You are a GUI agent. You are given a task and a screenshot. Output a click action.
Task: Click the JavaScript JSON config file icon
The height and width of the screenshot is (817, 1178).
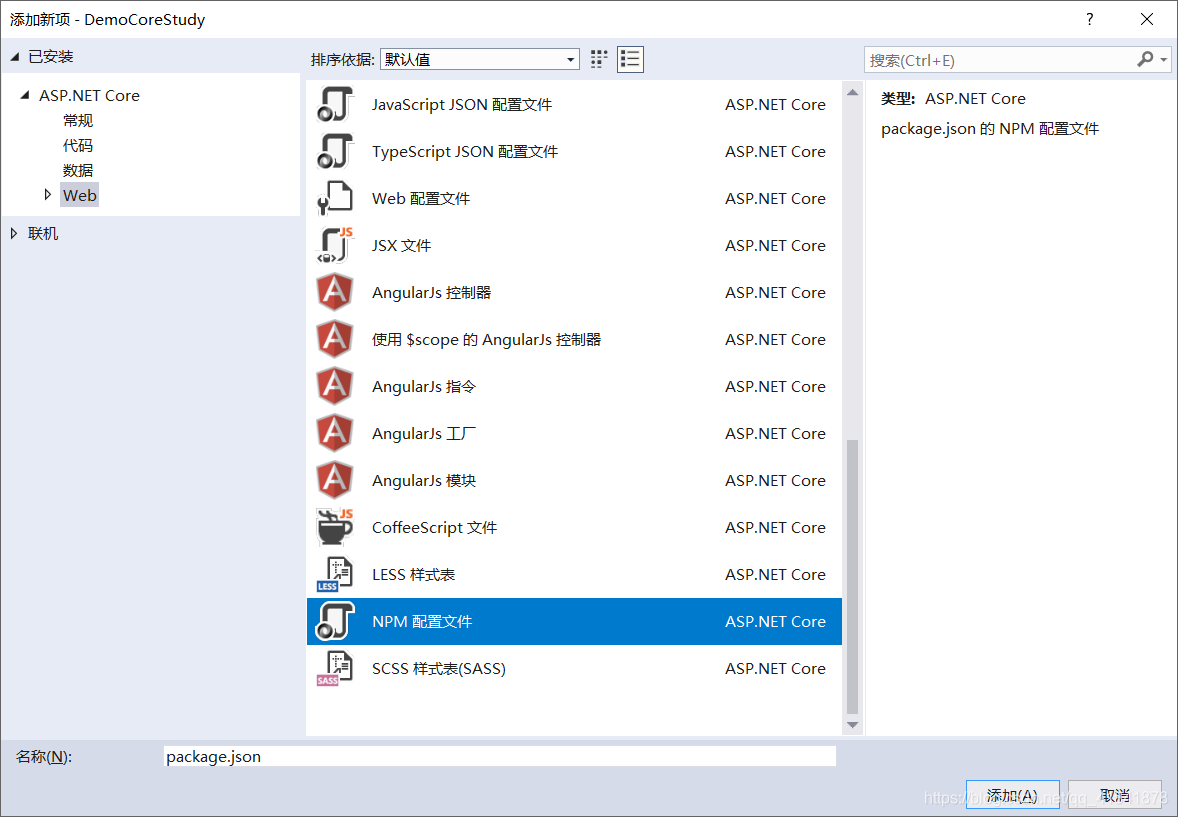pyautogui.click(x=335, y=104)
